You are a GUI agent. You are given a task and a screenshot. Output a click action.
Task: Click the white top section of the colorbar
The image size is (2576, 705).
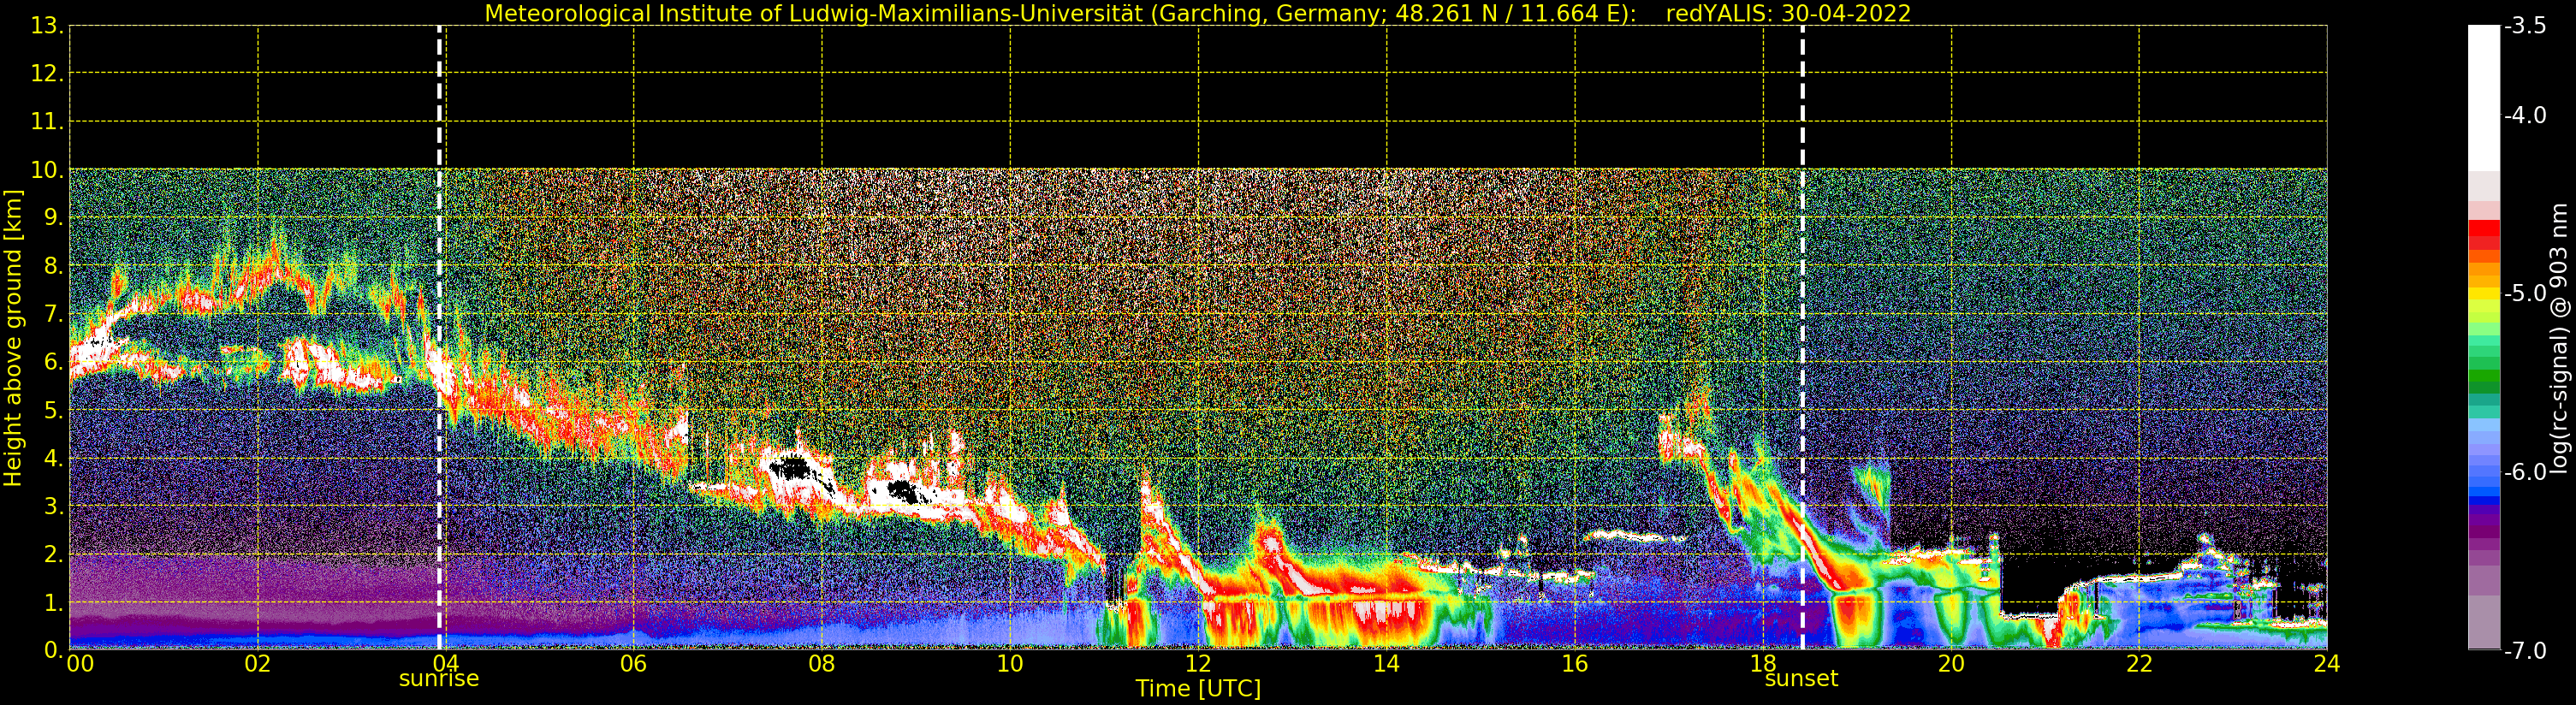coord(2484,98)
